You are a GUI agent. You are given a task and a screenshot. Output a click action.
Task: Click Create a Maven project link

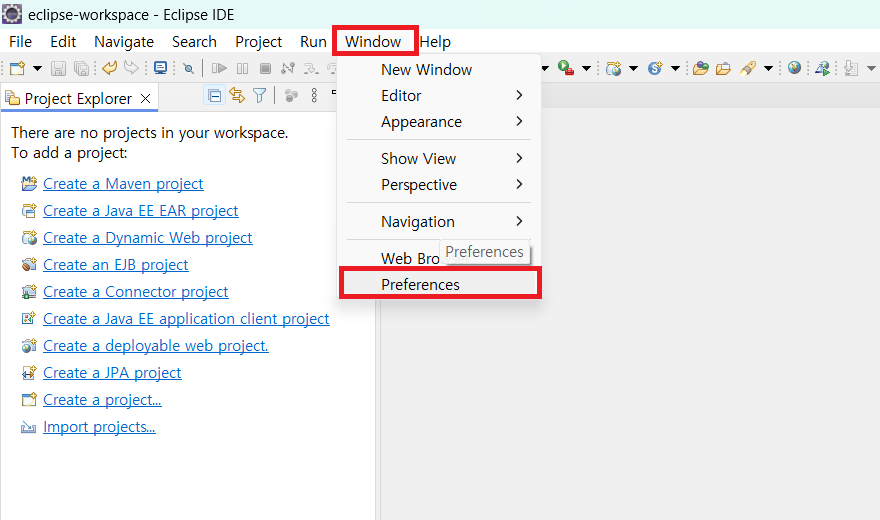[x=123, y=184]
